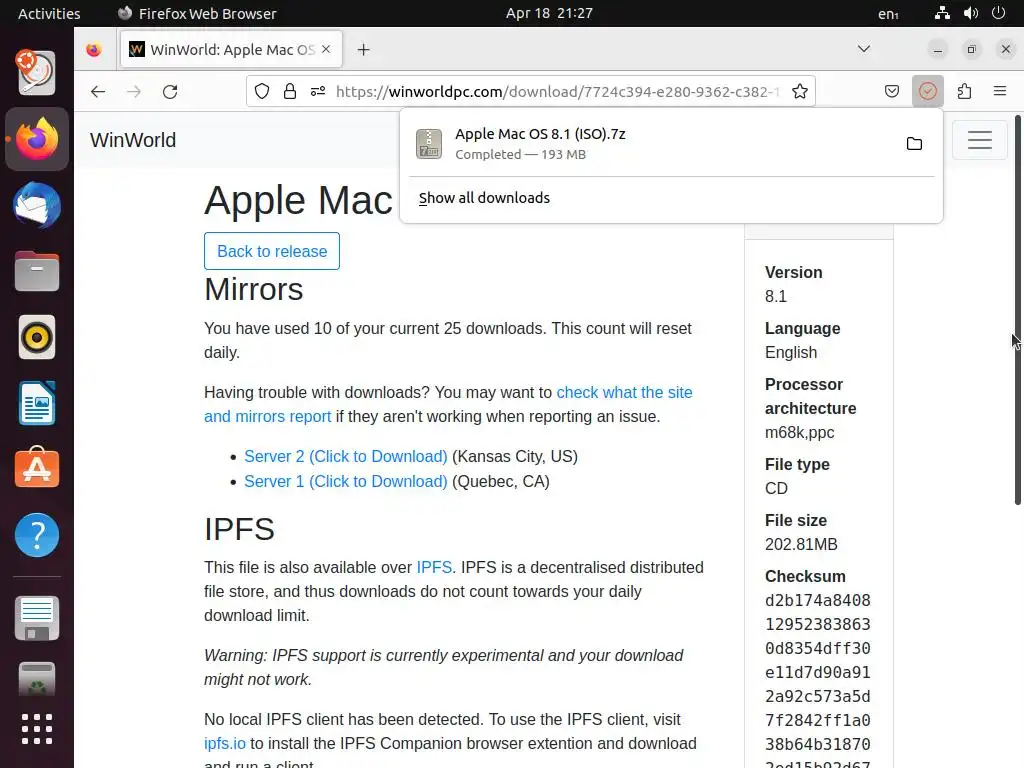Switch the en keyboard input source
The image size is (1024, 768).
888,13
